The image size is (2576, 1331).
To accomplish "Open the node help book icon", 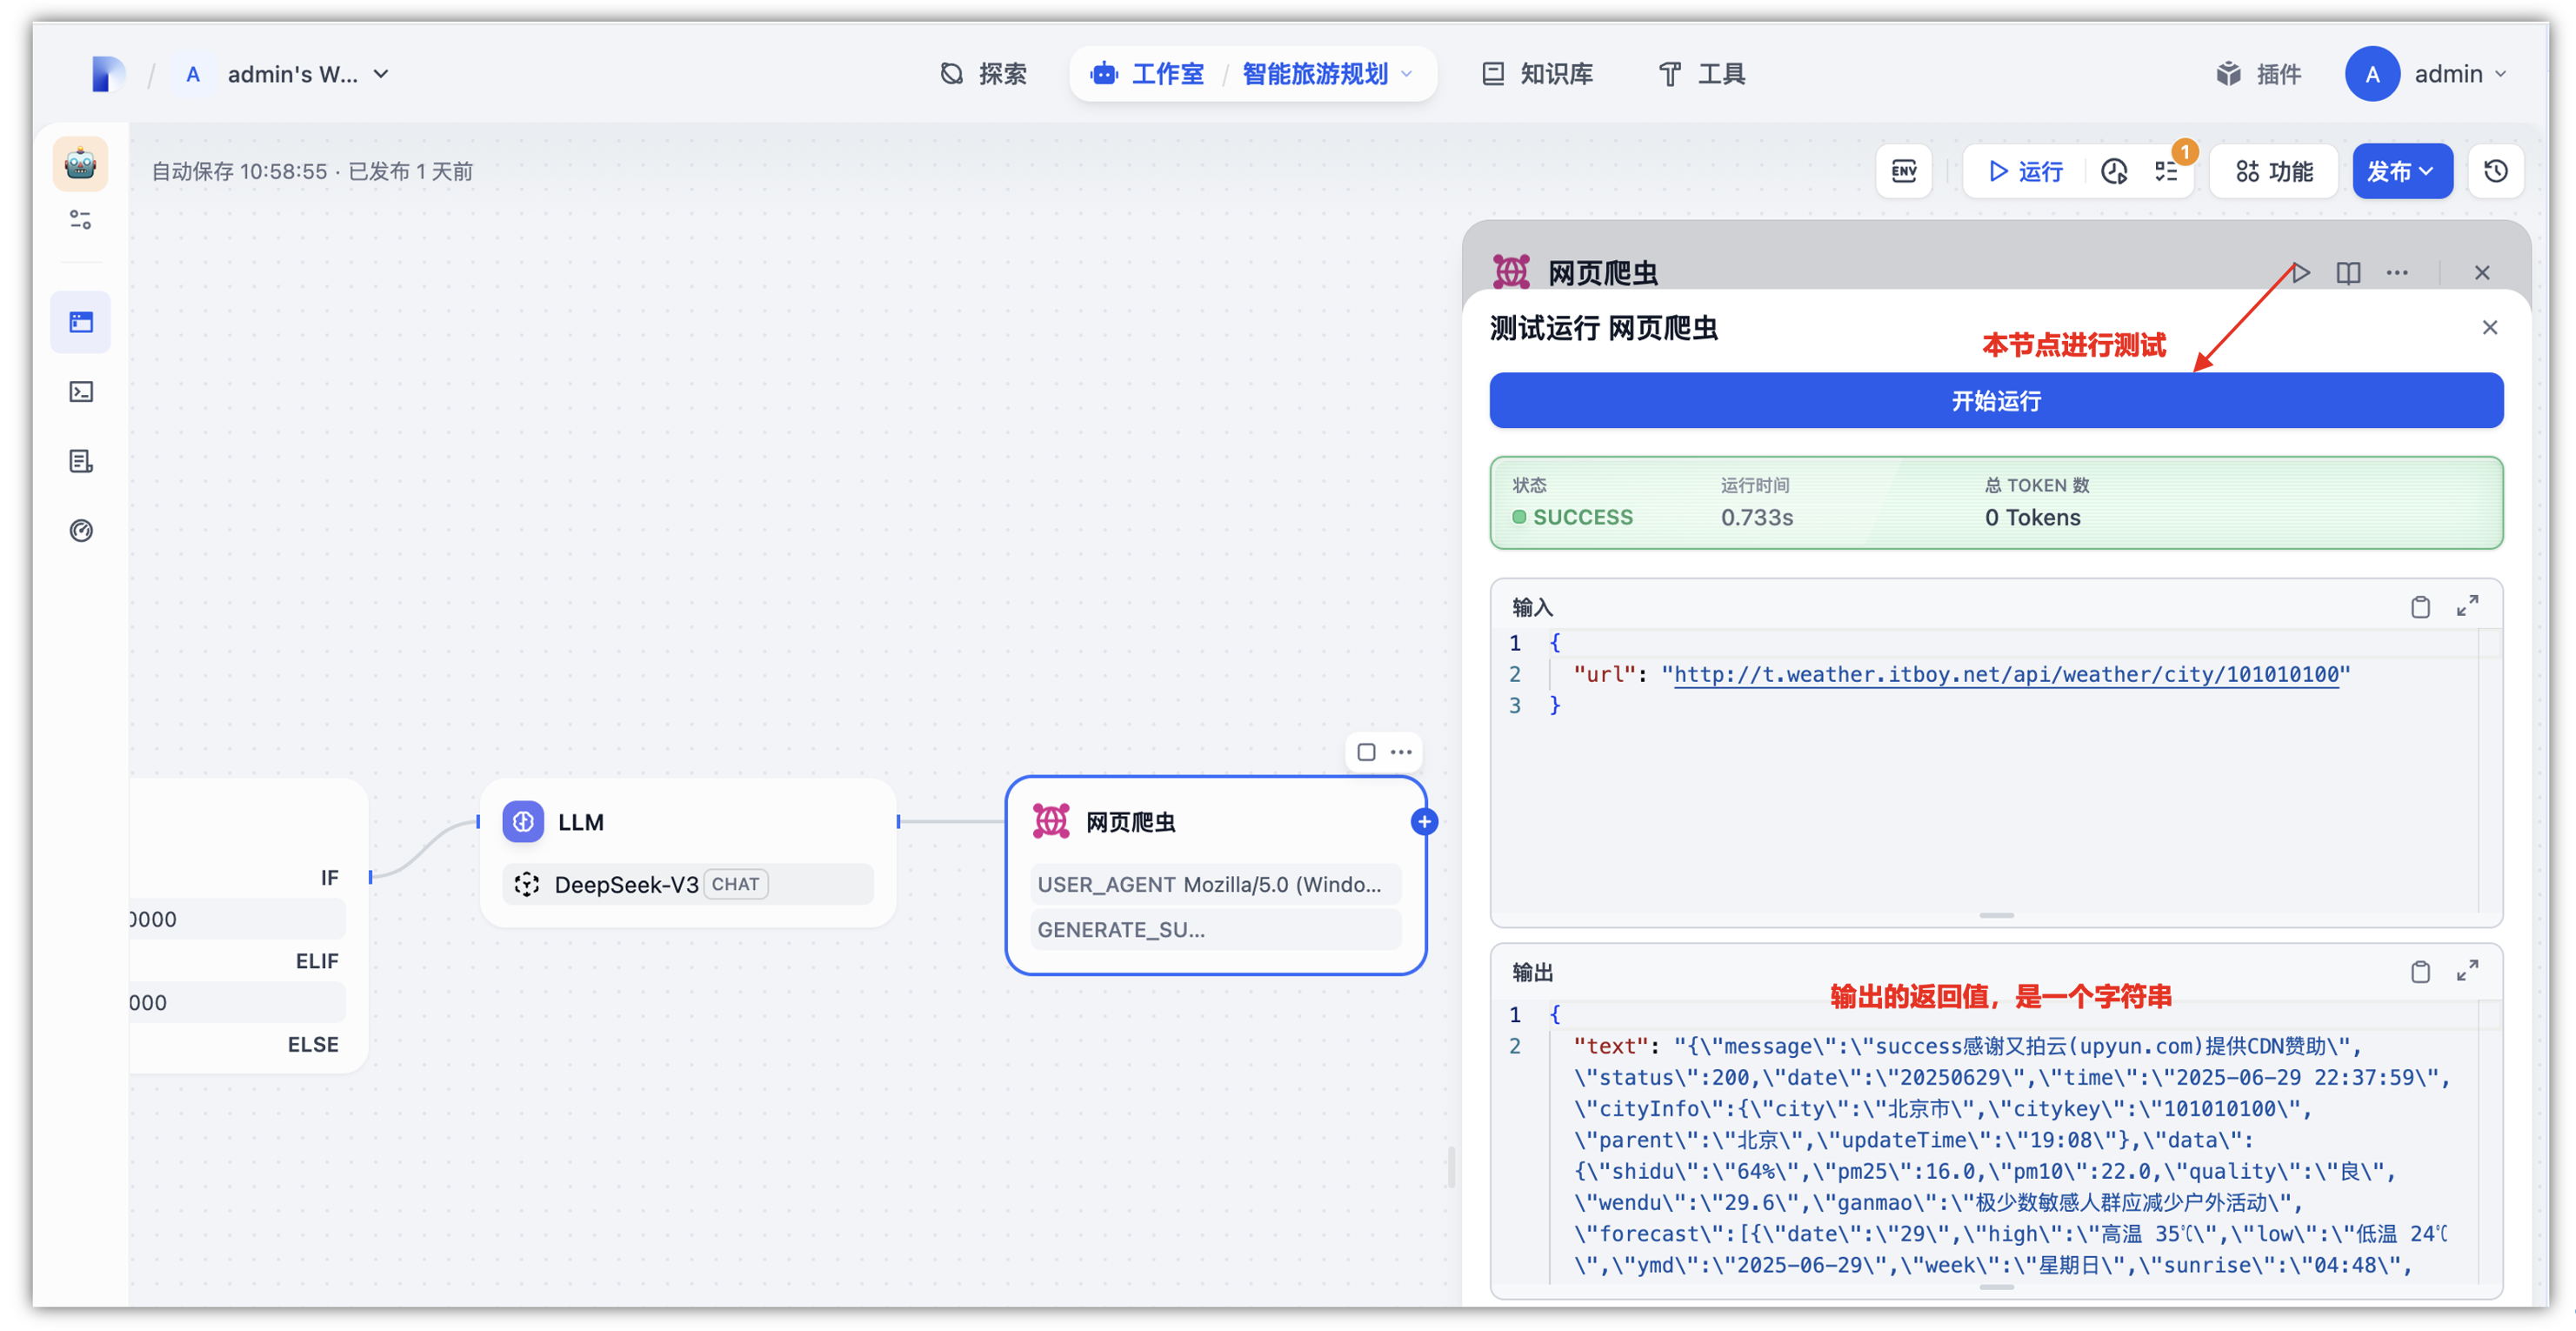I will click(2348, 273).
